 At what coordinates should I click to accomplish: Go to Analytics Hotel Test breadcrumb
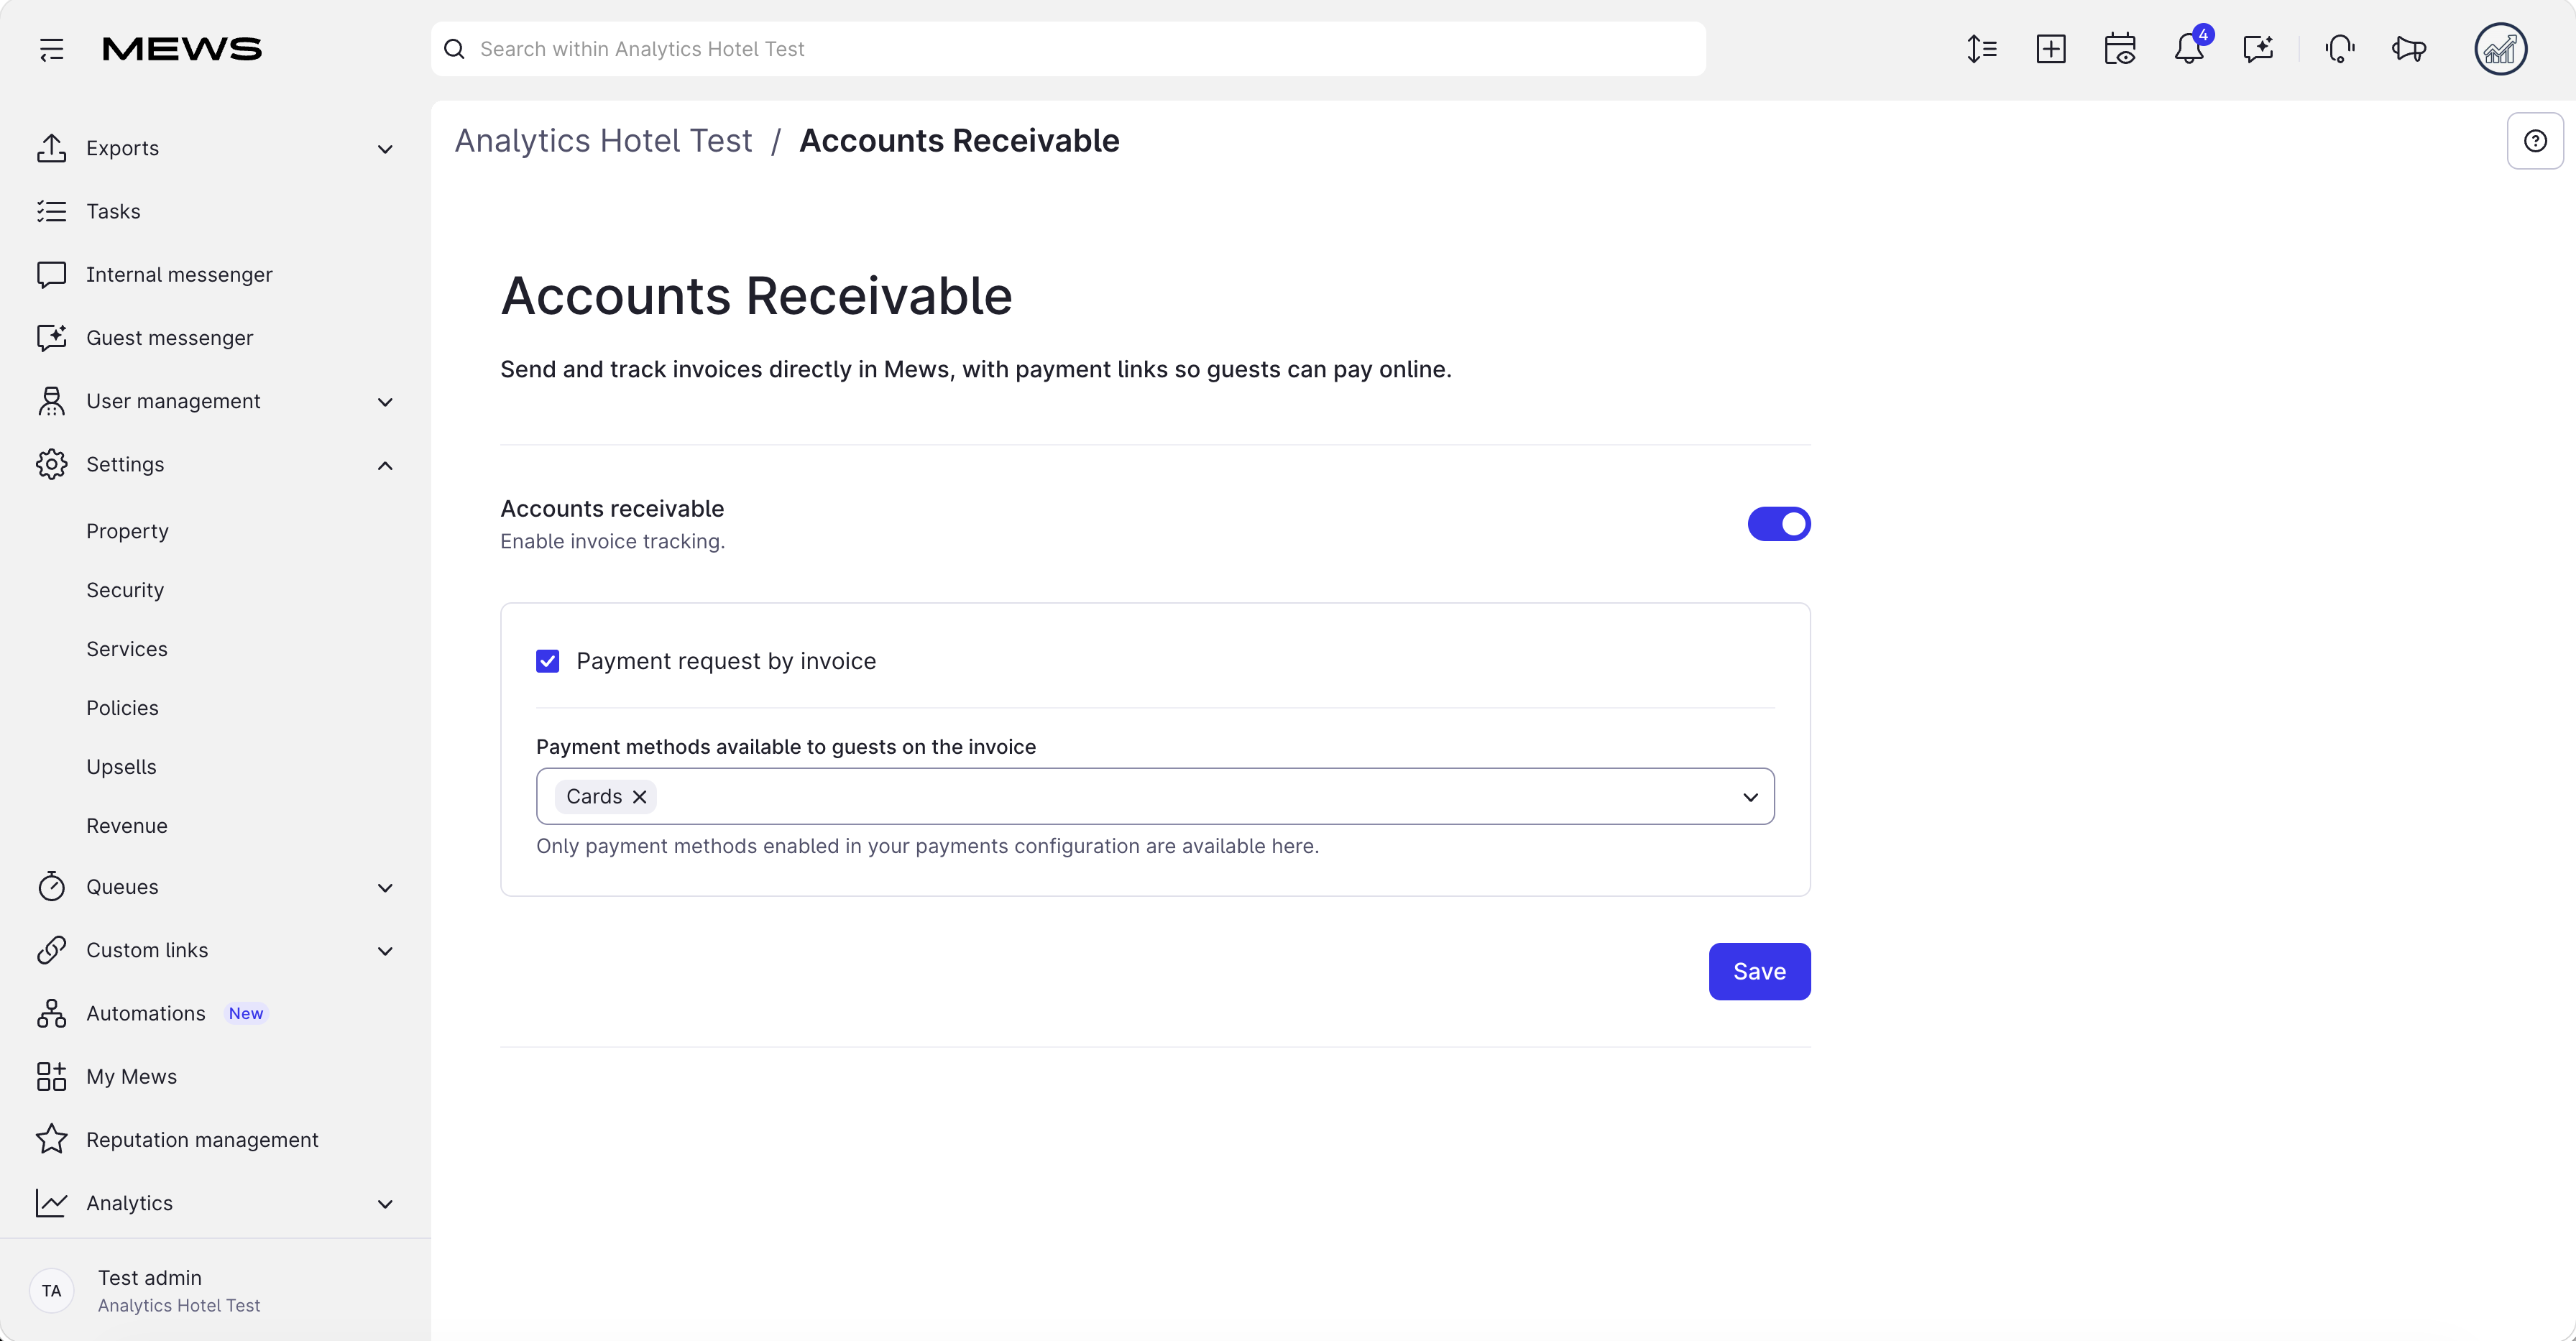(603, 141)
